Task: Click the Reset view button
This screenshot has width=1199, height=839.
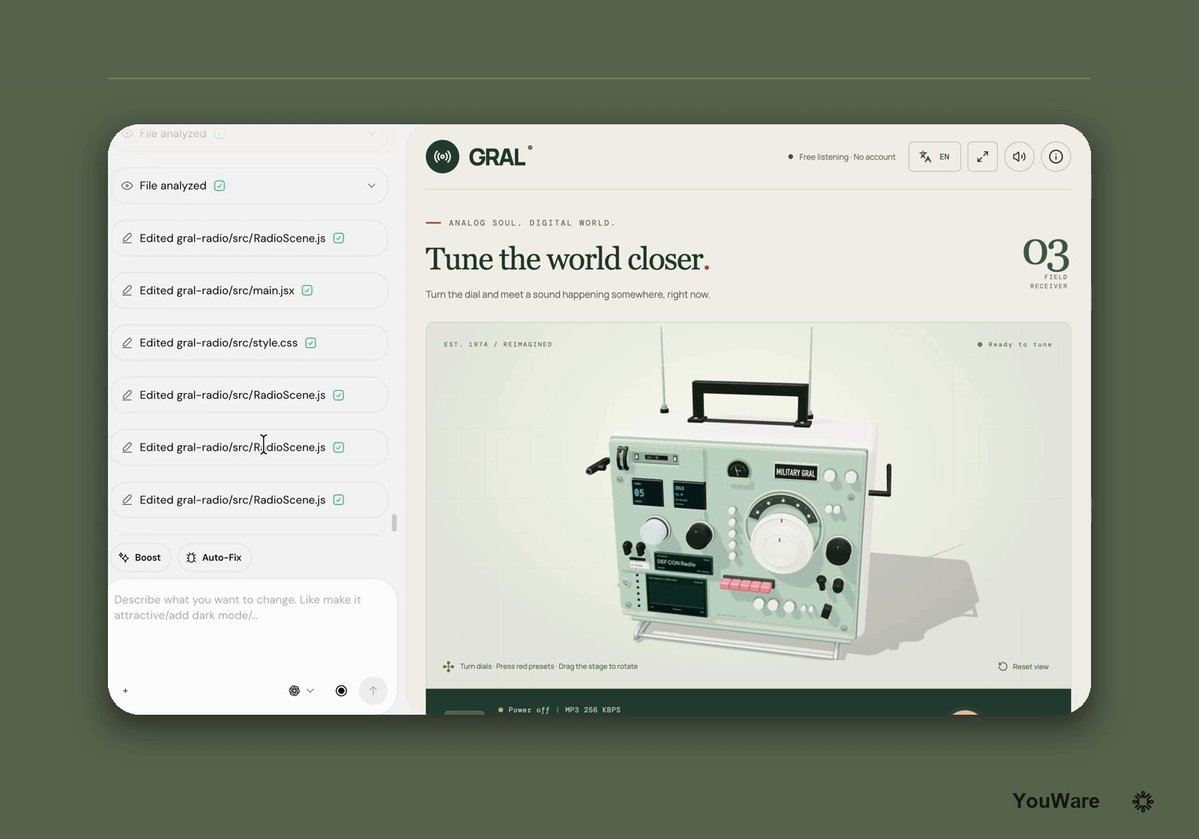Action: pyautogui.click(x=1023, y=667)
